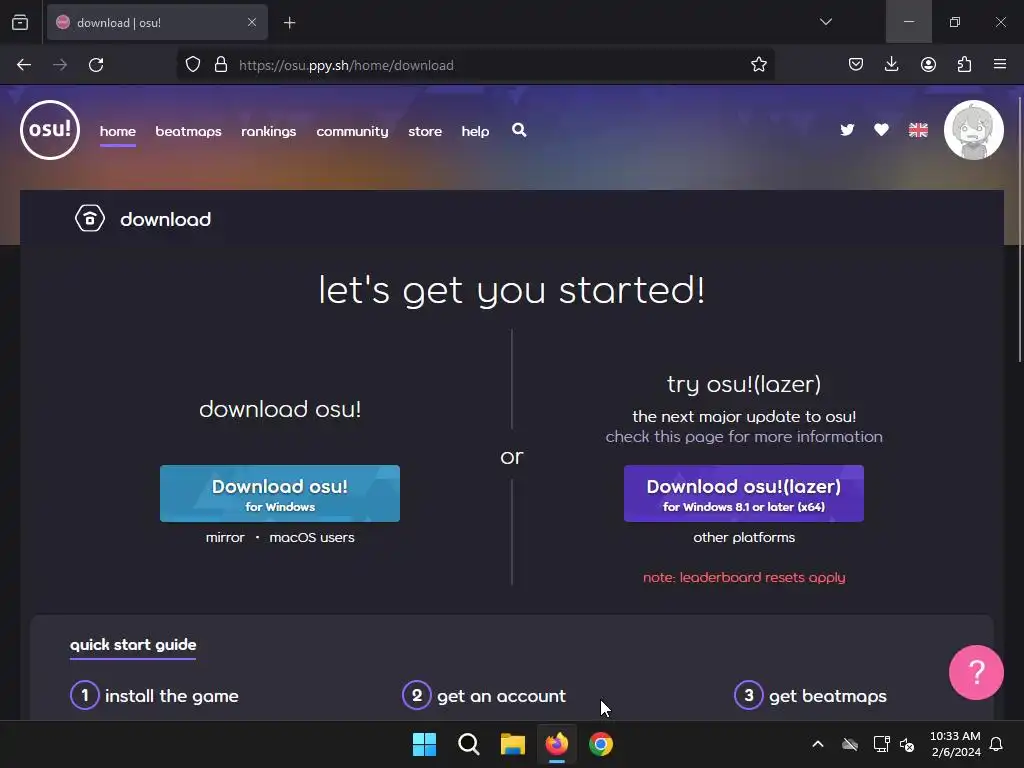Image resolution: width=1024 pixels, height=768 pixels.
Task: Open the home navigation menu item
Action: (x=118, y=131)
